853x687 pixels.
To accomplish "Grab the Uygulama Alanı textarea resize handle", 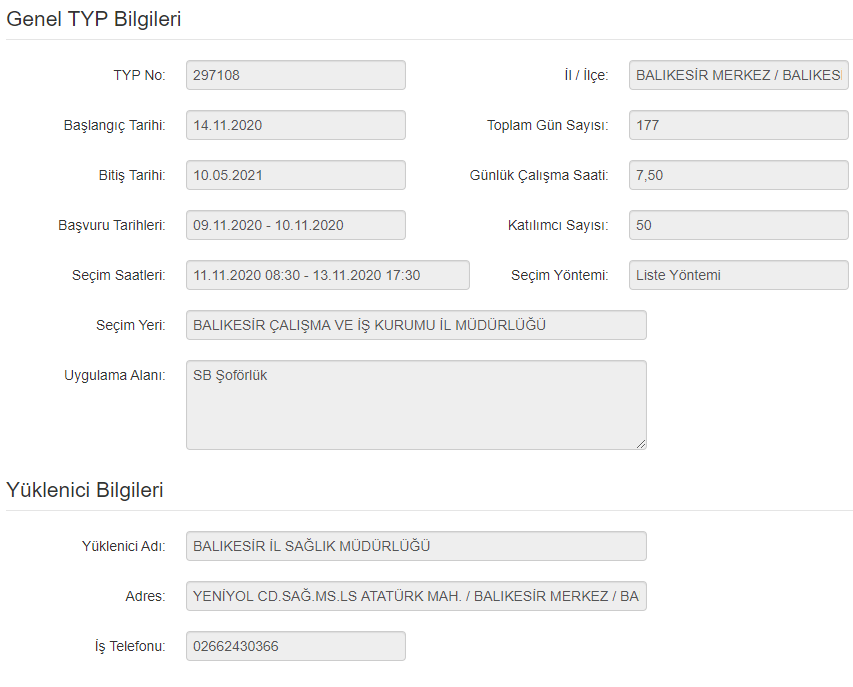I will (x=641, y=444).
